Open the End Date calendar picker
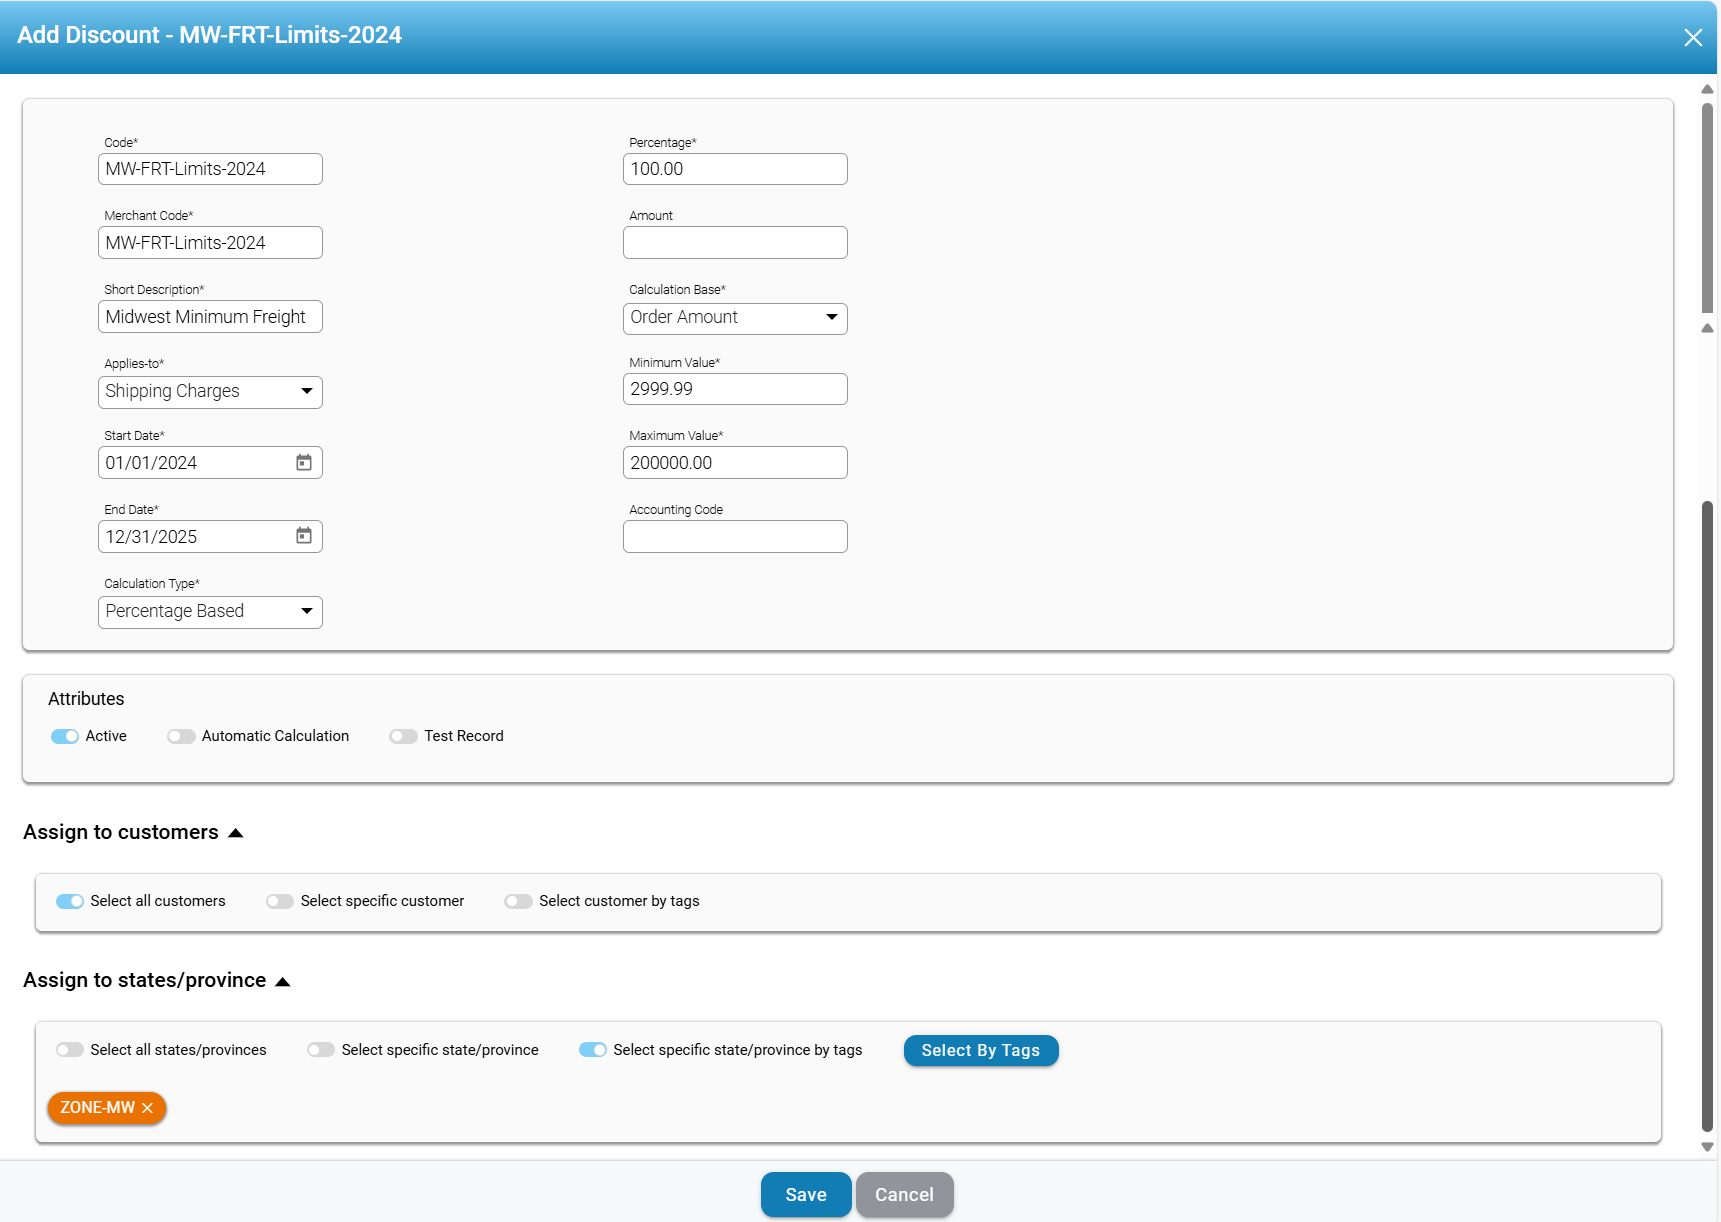 [304, 536]
